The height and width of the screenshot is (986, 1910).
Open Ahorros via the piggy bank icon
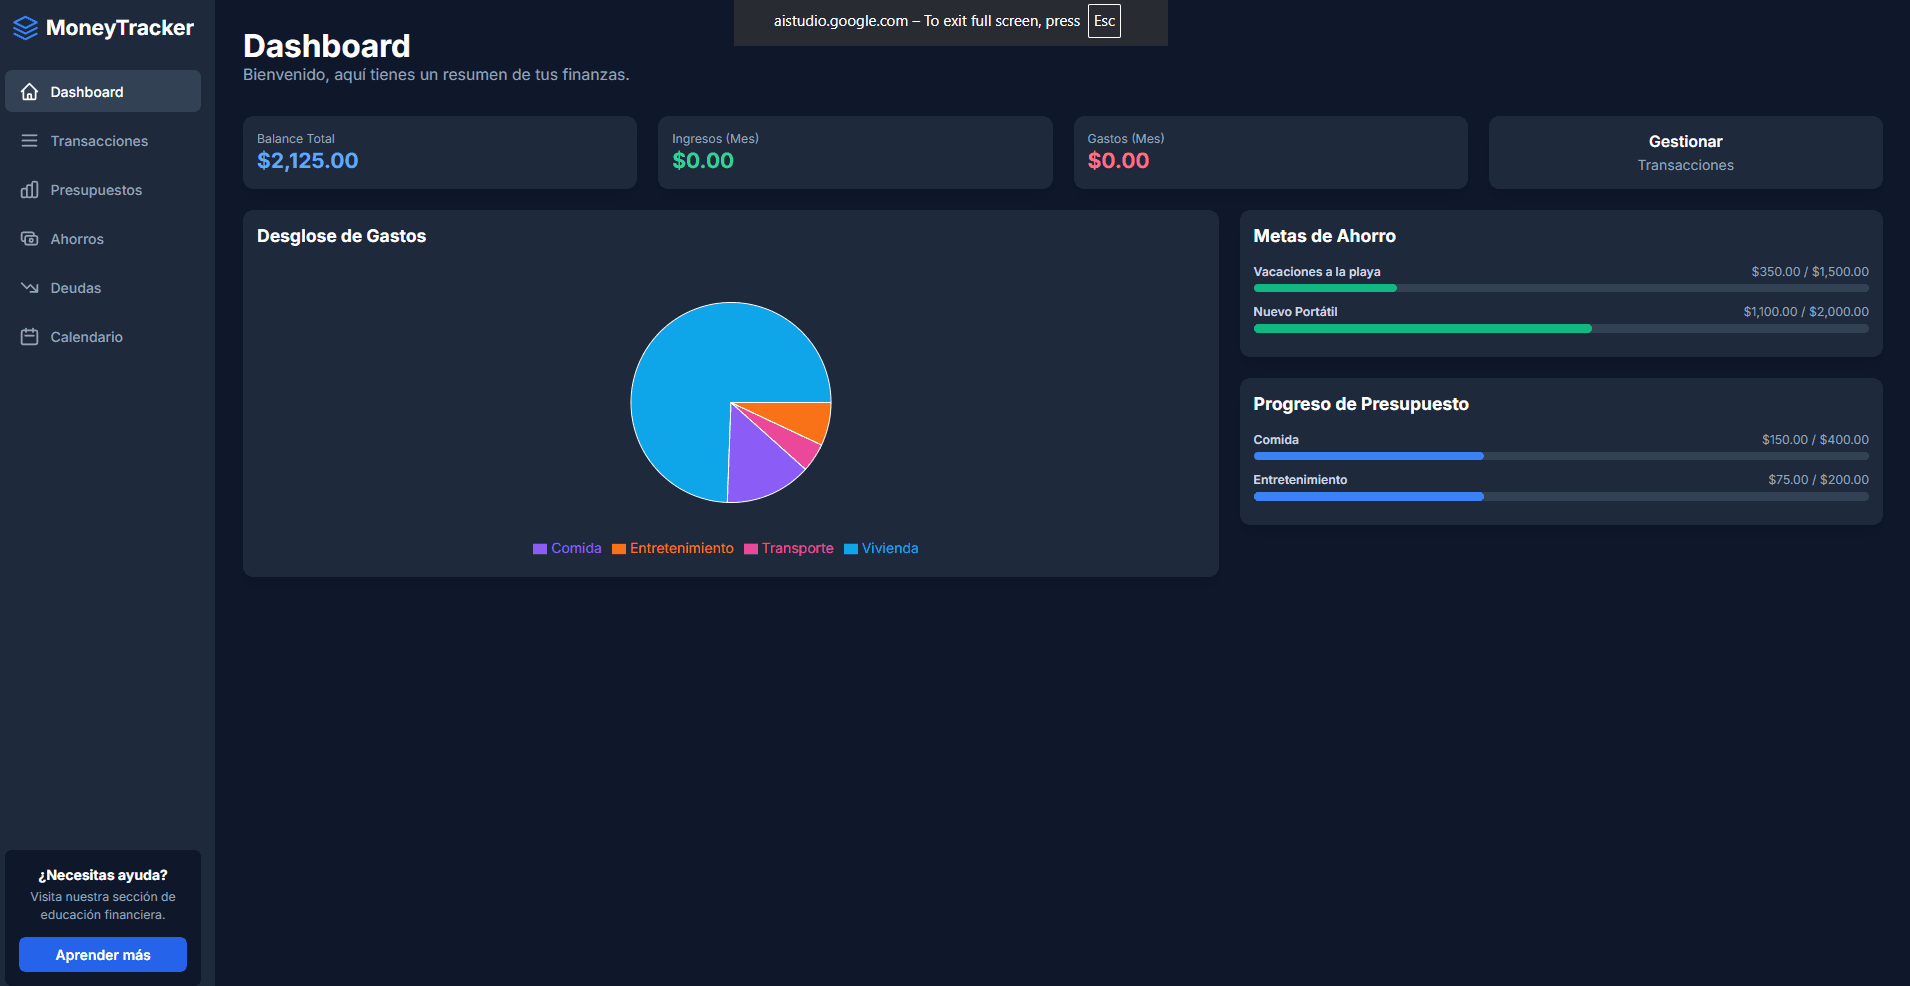pos(30,238)
